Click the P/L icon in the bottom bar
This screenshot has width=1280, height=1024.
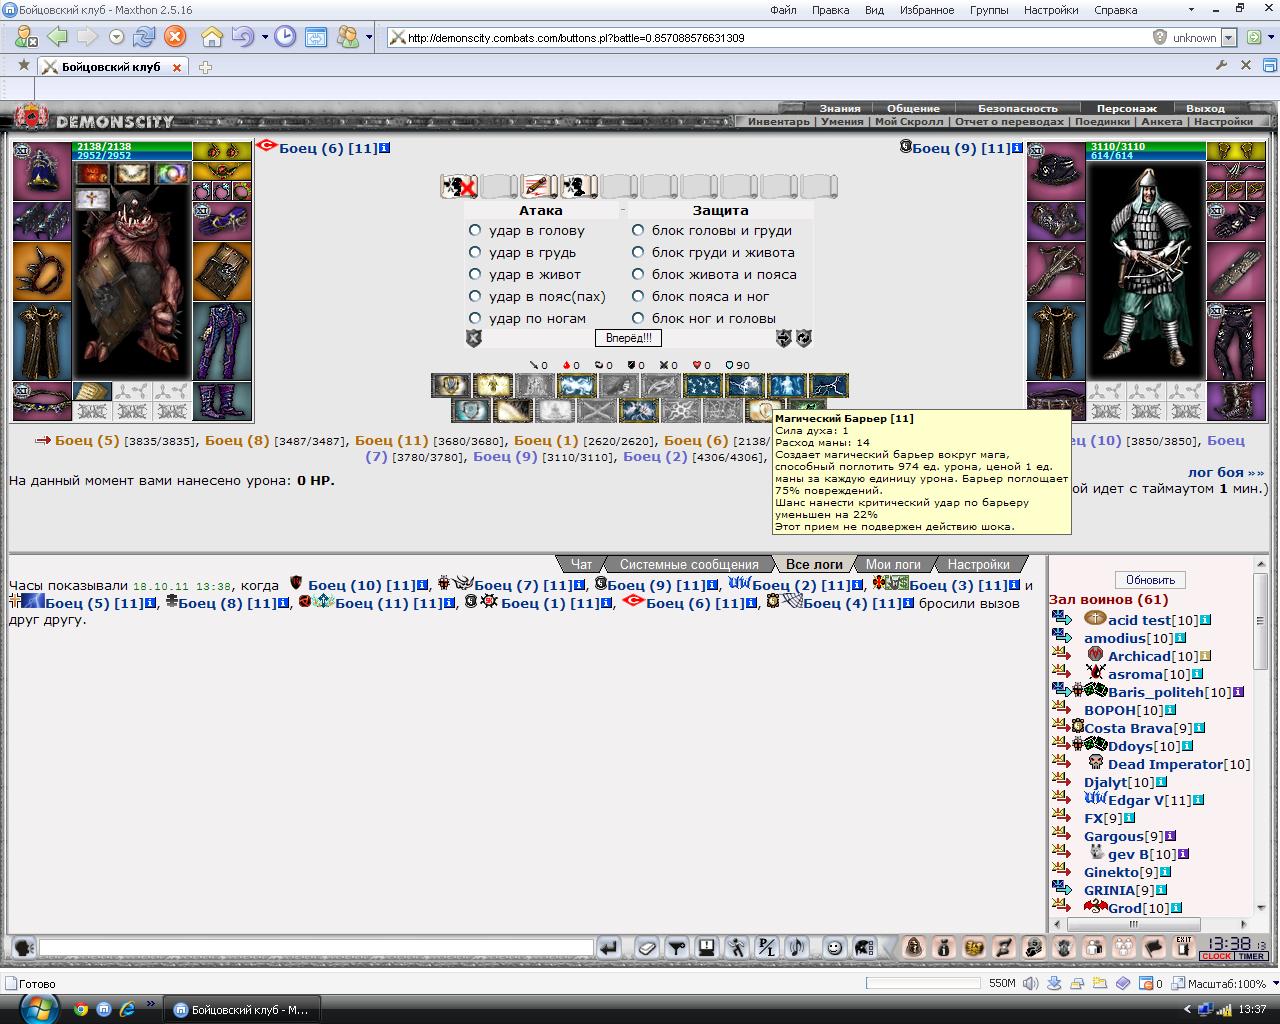coord(767,947)
